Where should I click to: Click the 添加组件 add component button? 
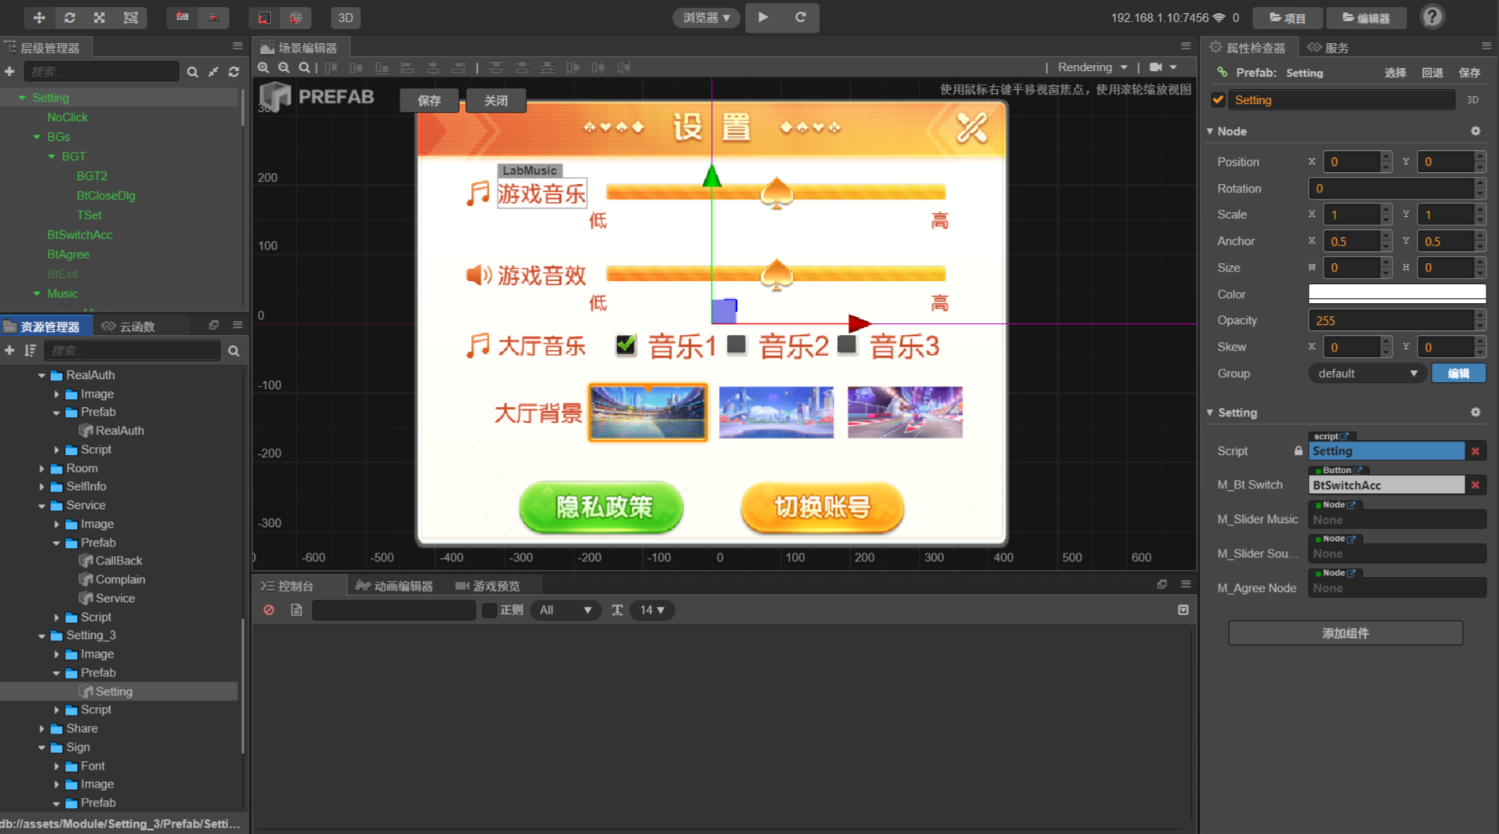tap(1345, 633)
